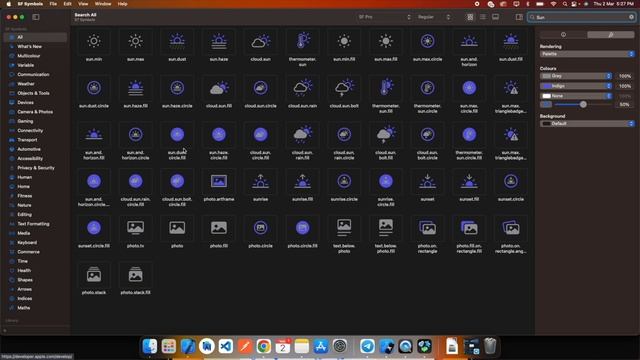Switch to gallery view mode
Screen dimensions: 640x360
[496, 17]
